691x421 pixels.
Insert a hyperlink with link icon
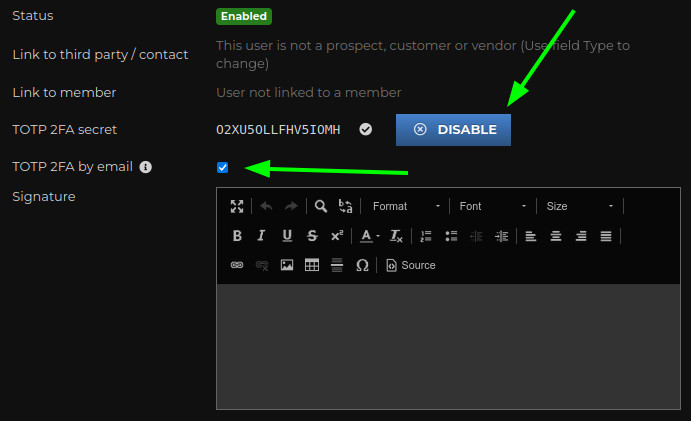pyautogui.click(x=237, y=265)
